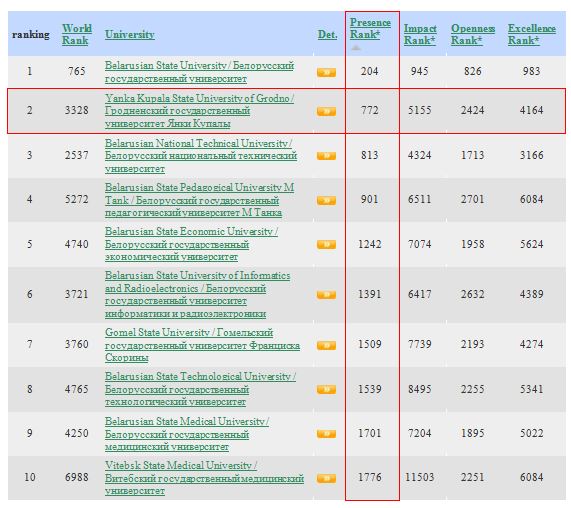571x508 pixels.
Task: Select openness rank value 2193
Action: coord(473,344)
